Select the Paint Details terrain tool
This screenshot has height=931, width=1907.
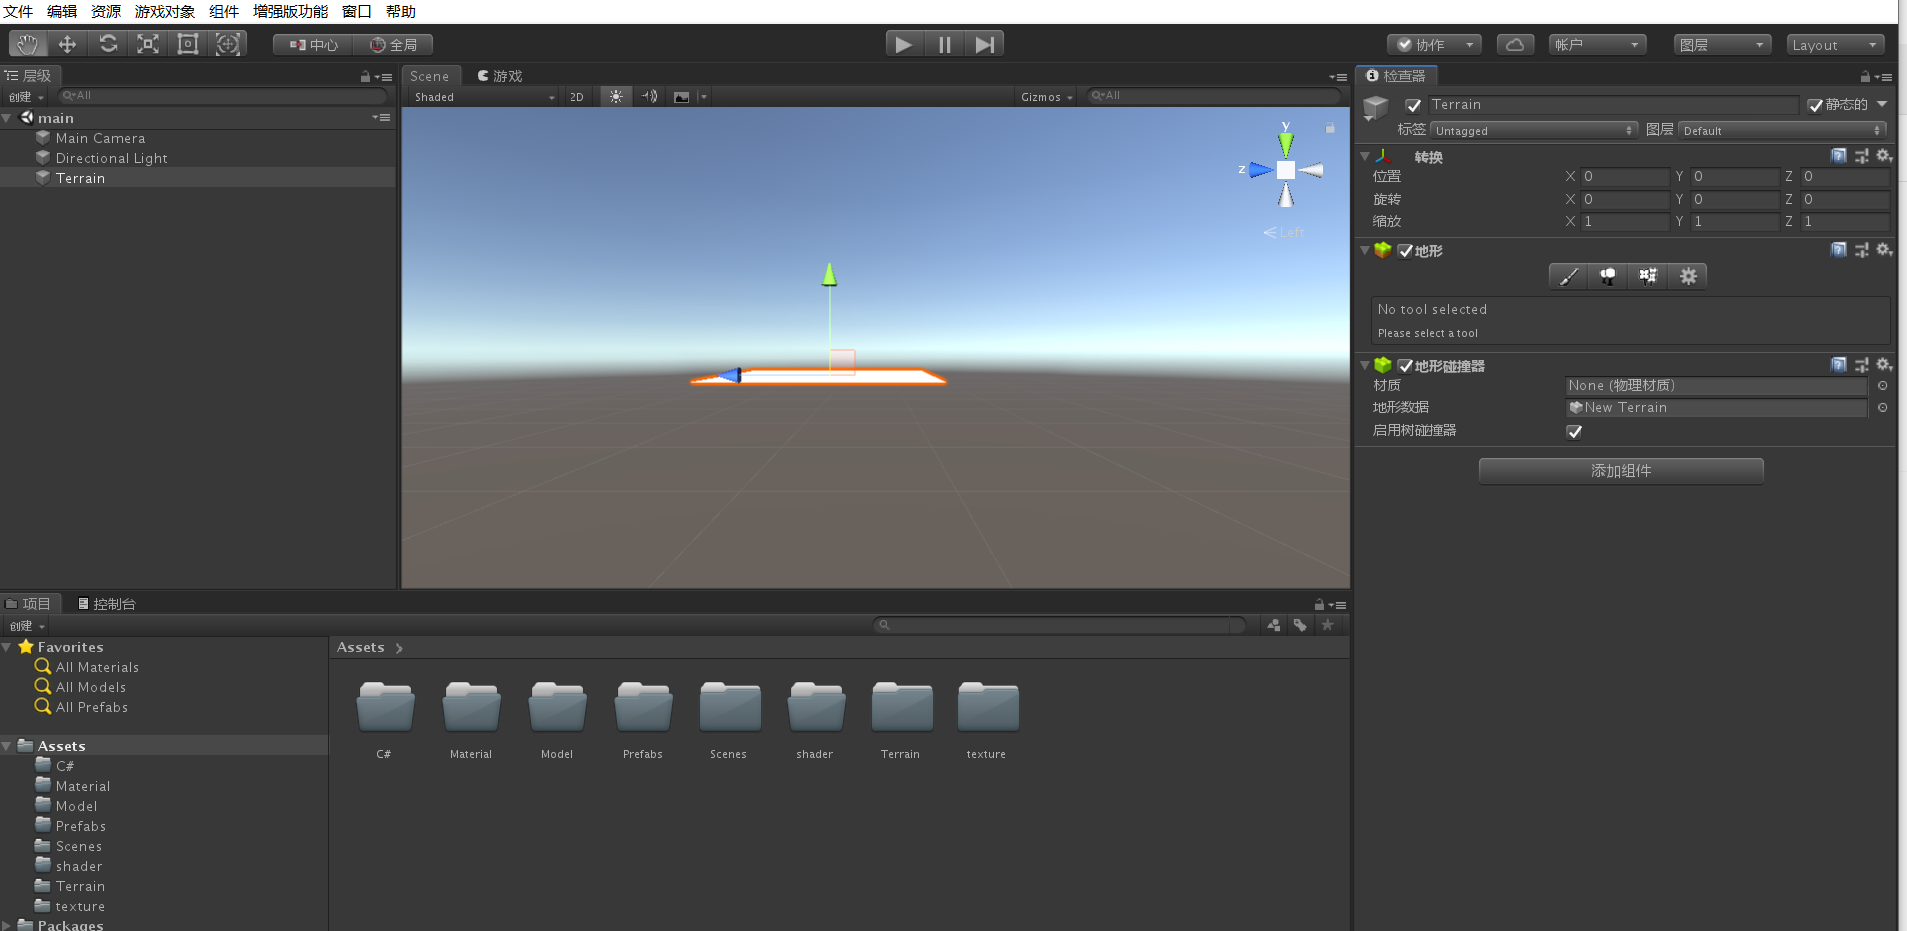[1647, 276]
